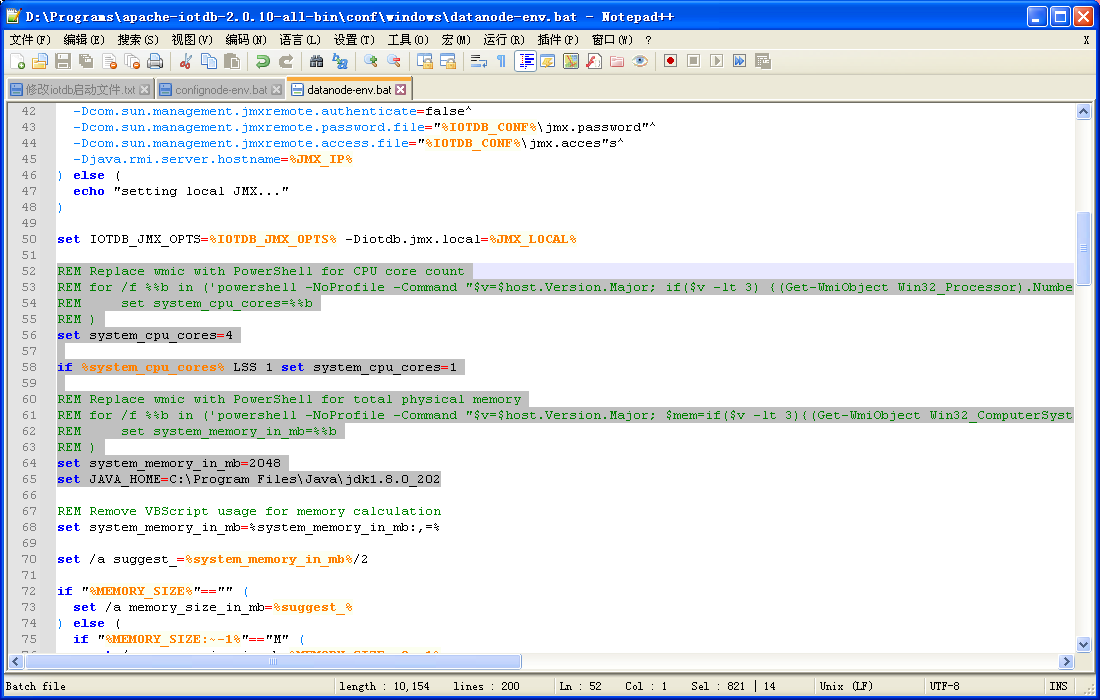Click horizontal scrollbar left arrow
Viewport: 1100px width, 700px height.
(x=15, y=661)
